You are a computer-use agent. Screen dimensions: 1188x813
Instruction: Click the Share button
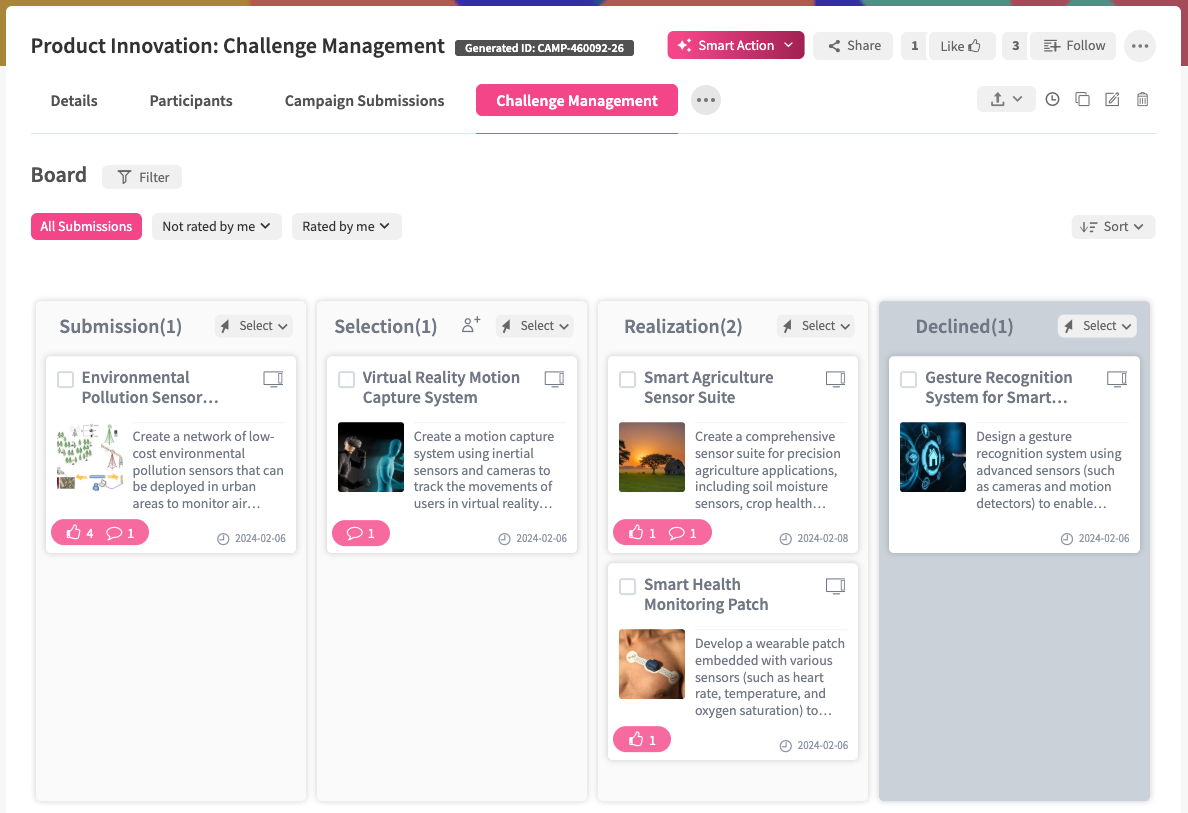(853, 46)
